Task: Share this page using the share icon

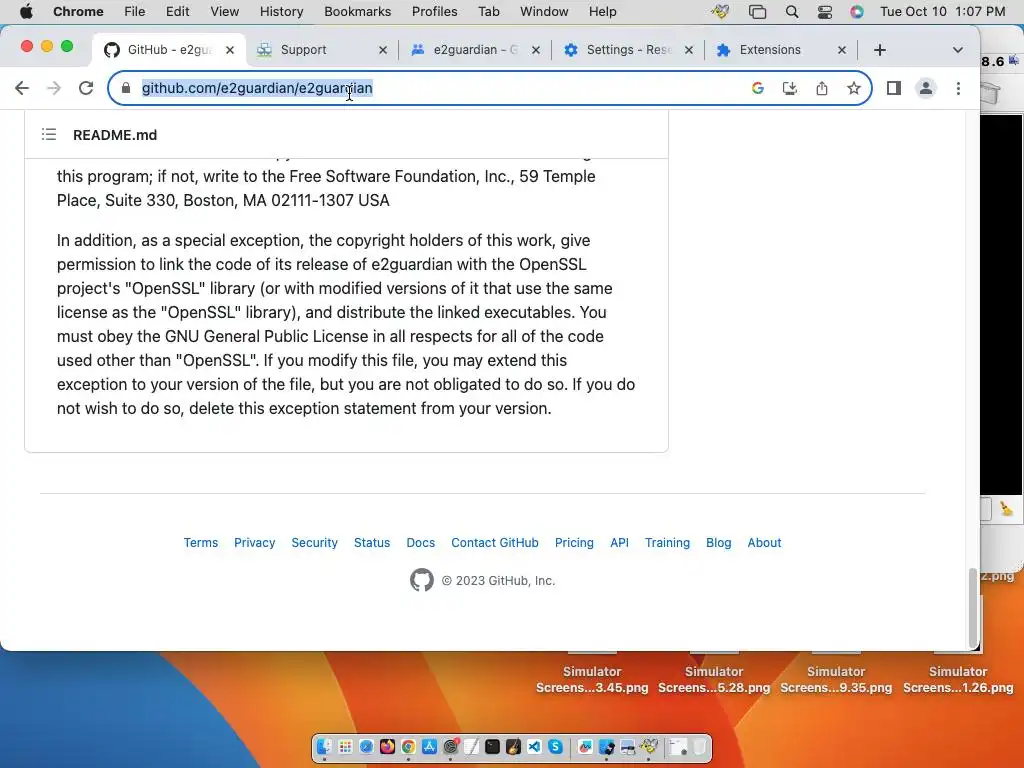Action: 822,88
